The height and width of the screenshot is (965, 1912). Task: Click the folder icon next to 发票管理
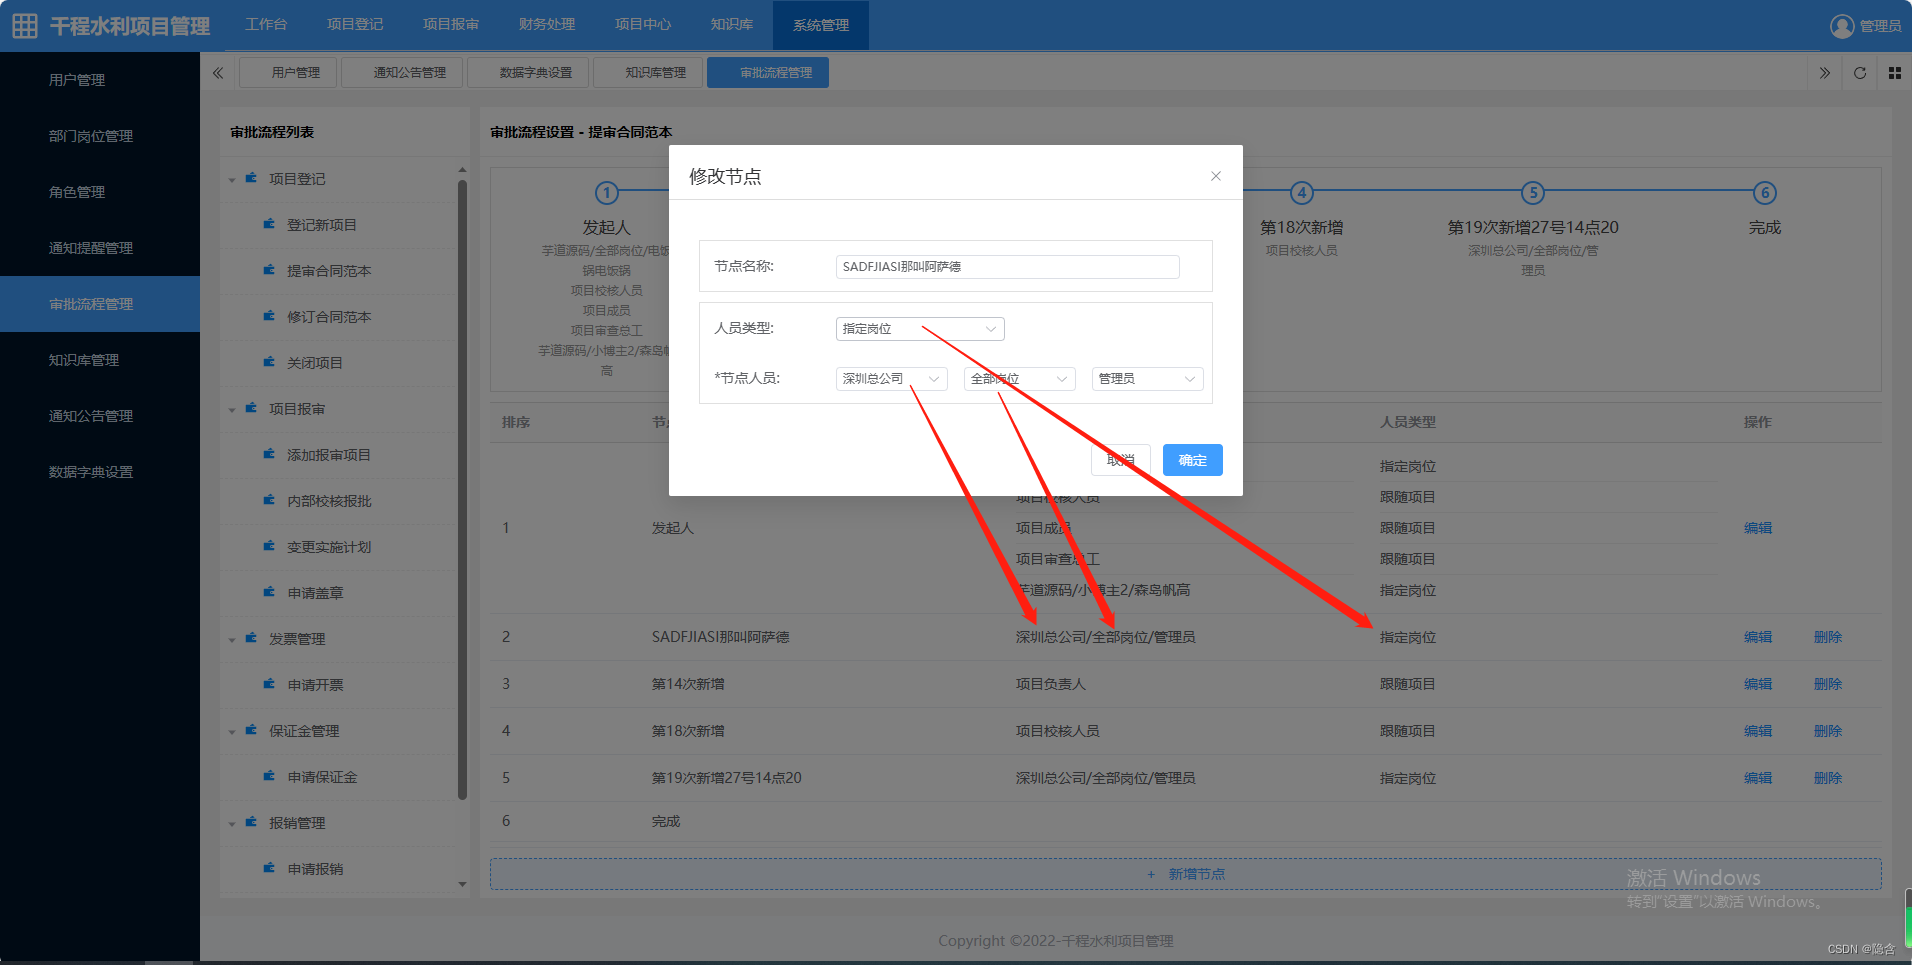(251, 638)
